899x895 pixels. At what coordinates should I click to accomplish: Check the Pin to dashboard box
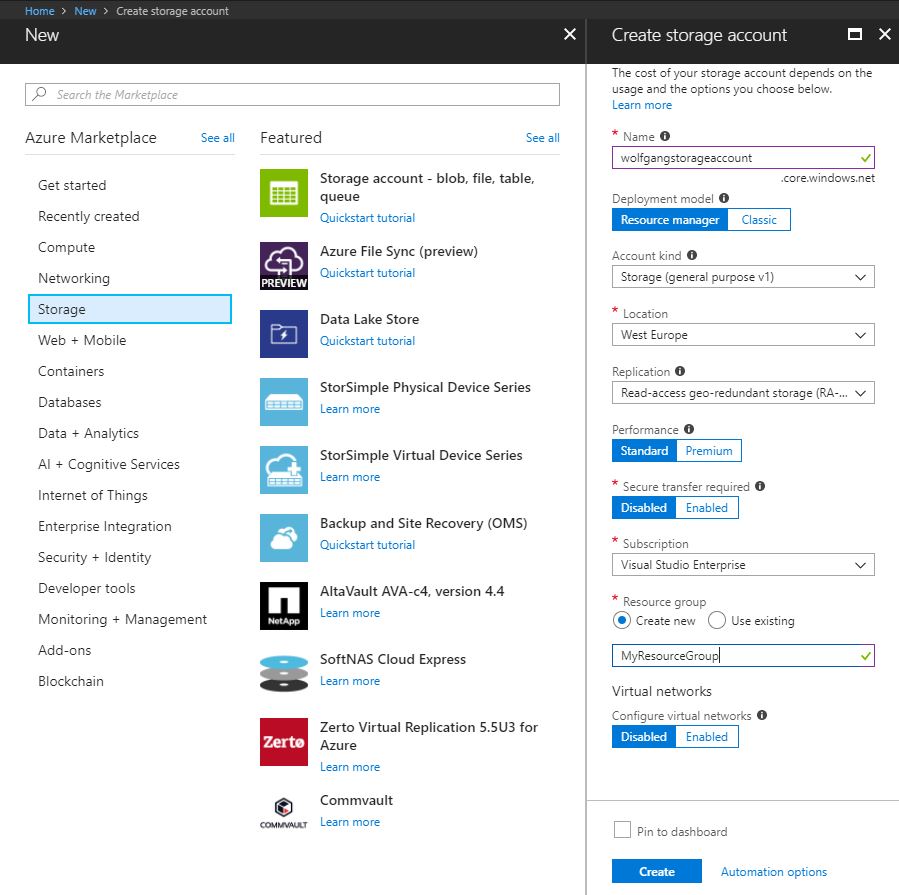621,831
